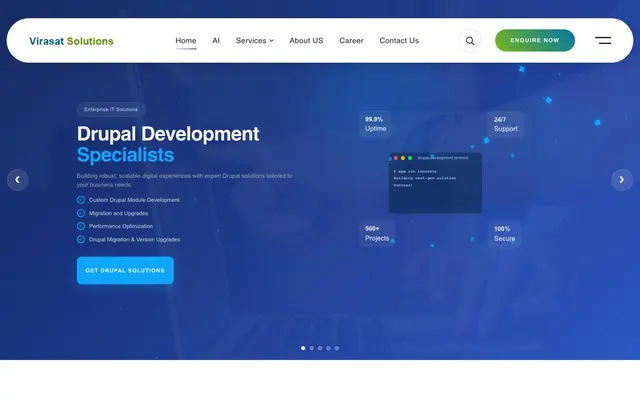This screenshot has width=640, height=400.
Task: Click the Drupal Development heading
Action: click(168, 134)
